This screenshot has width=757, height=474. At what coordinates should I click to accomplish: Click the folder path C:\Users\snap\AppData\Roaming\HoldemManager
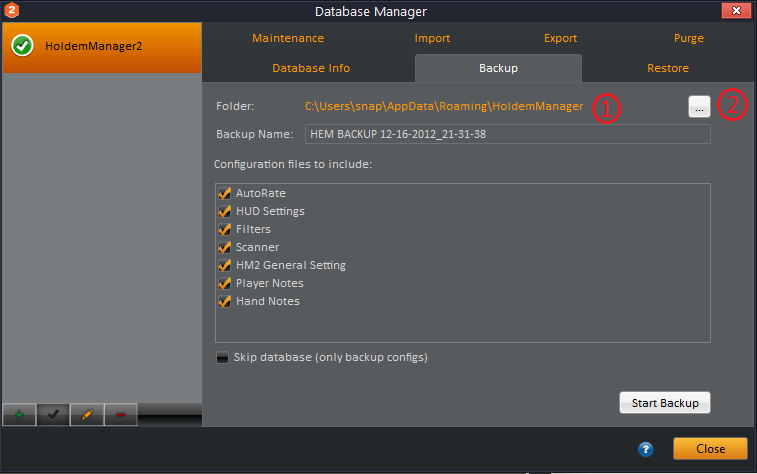coord(444,106)
